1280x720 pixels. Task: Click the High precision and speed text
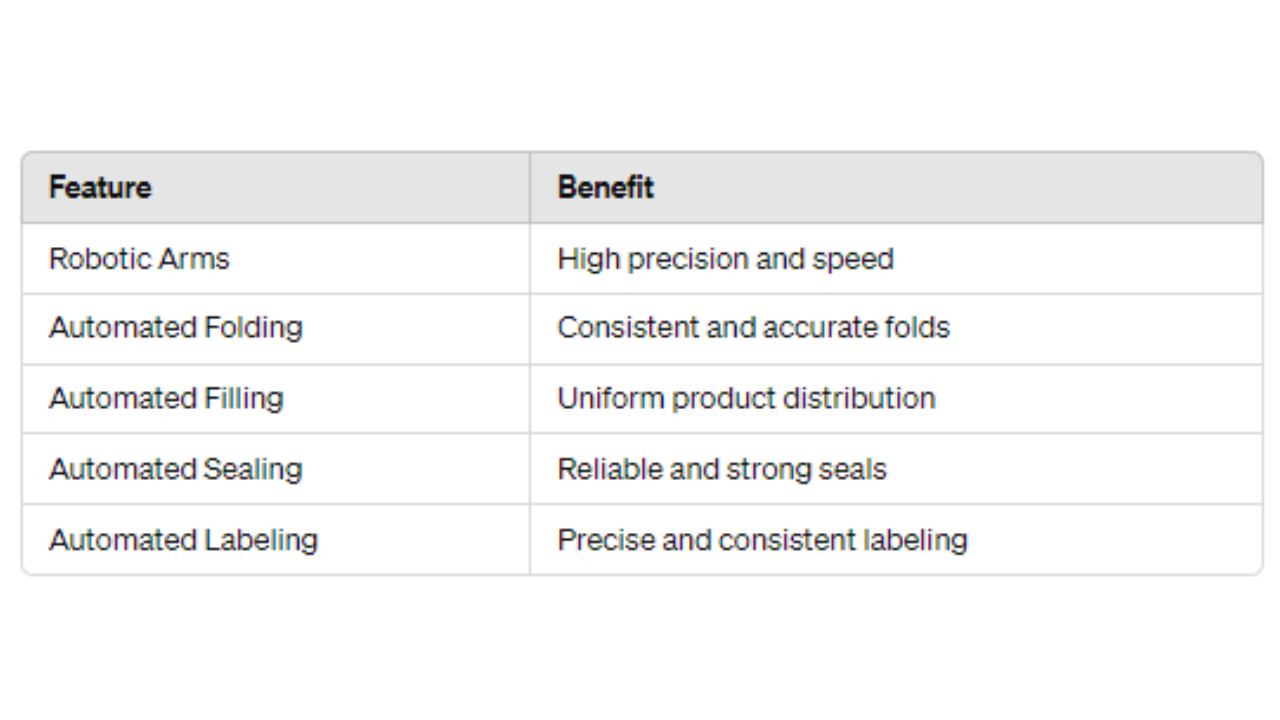click(x=725, y=260)
